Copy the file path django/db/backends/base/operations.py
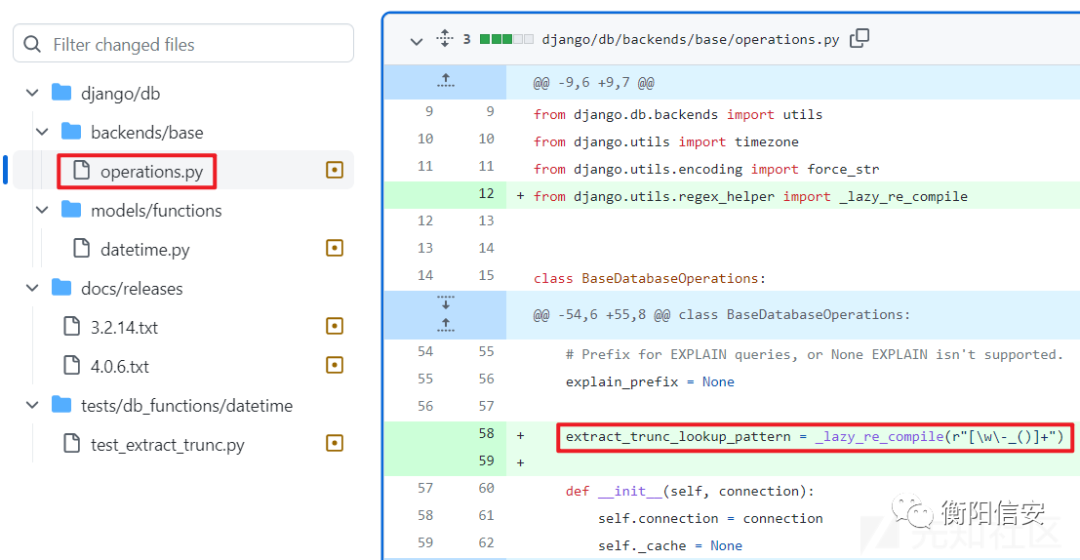1080x560 pixels. pos(860,39)
